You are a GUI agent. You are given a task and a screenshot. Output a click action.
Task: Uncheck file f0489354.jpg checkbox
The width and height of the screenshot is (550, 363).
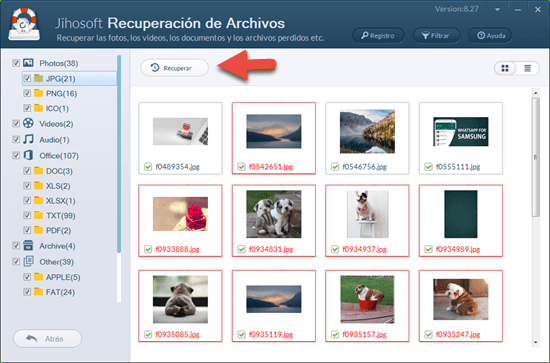tap(148, 167)
